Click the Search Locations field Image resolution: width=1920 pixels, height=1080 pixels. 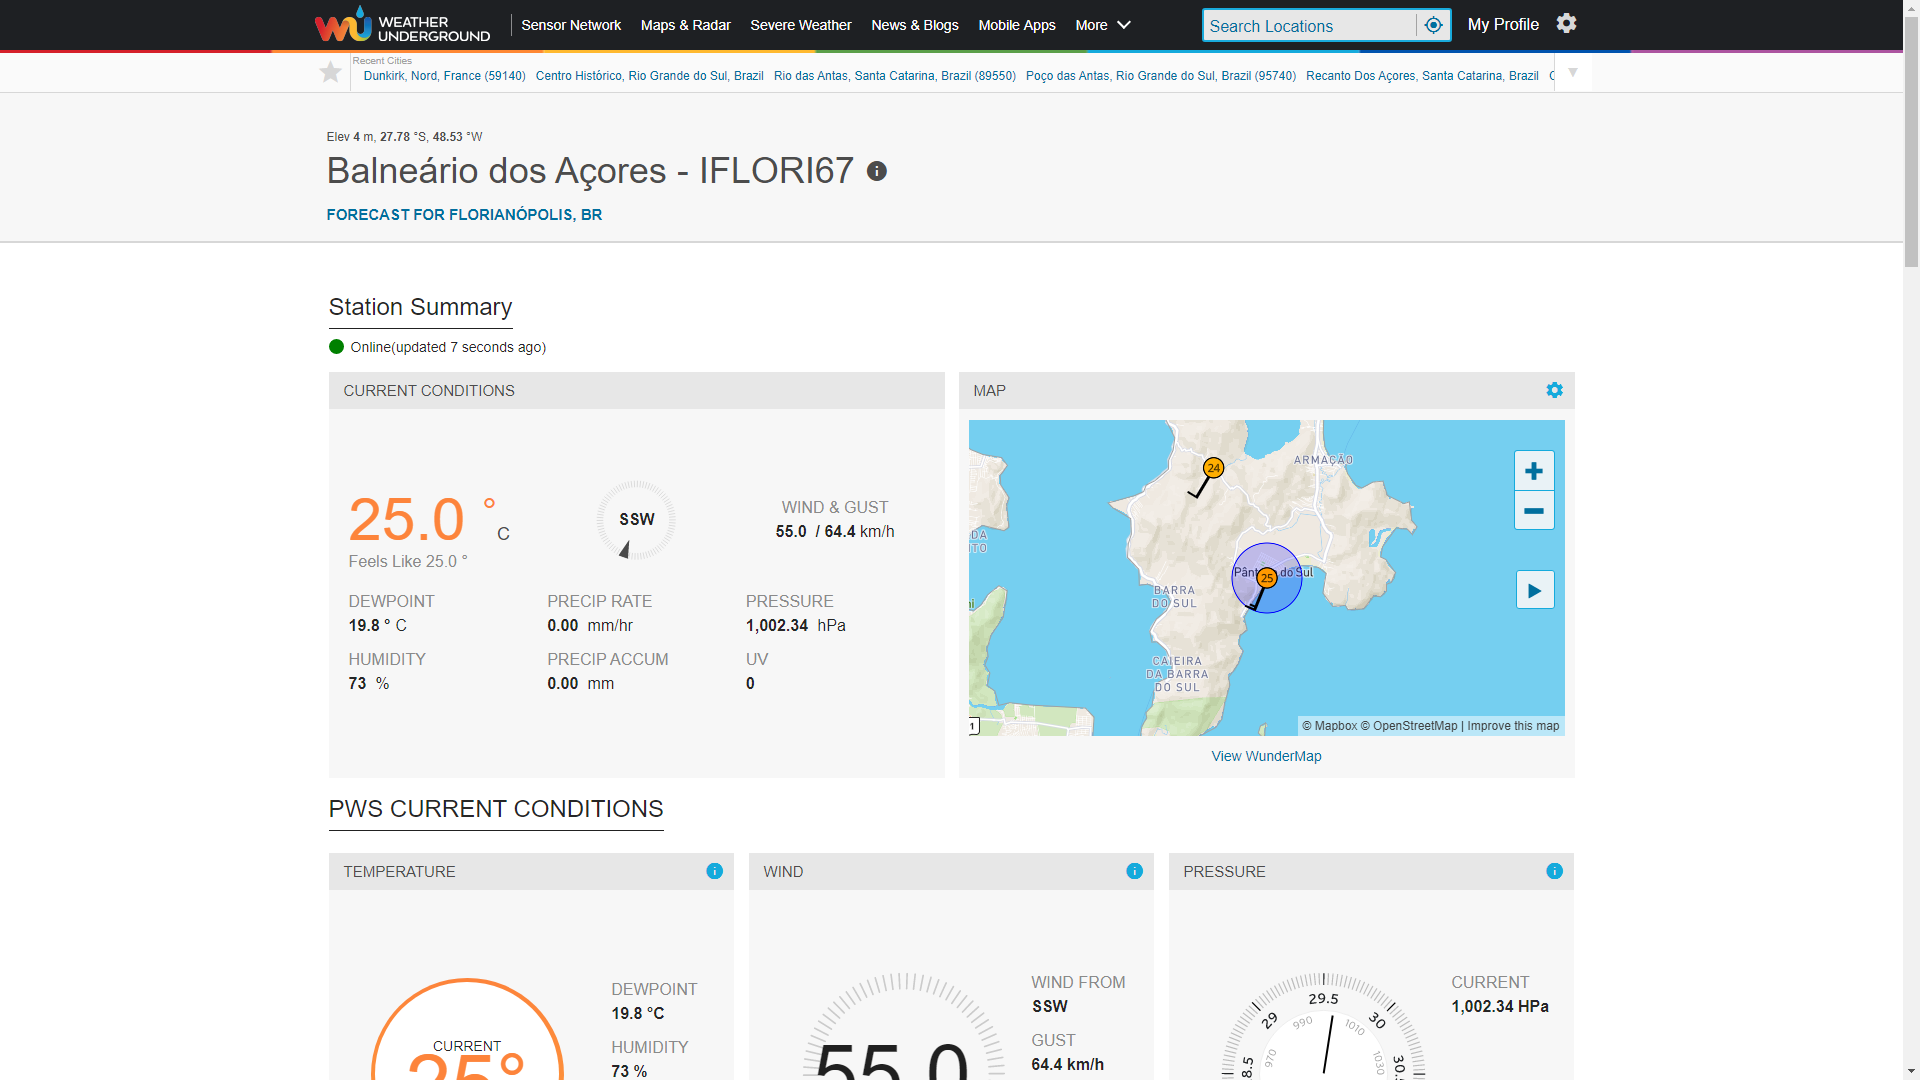tap(1309, 26)
